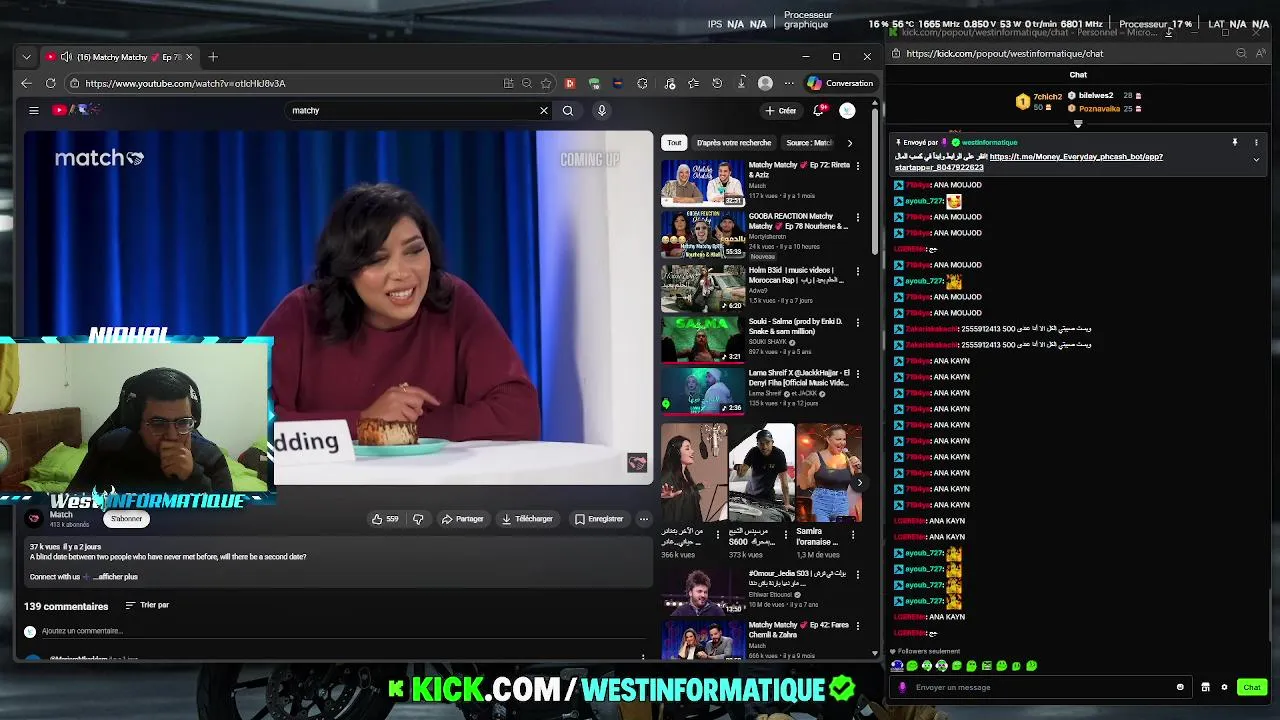
Task: Open Trier par comments sort dropdown
Action: pos(147,605)
